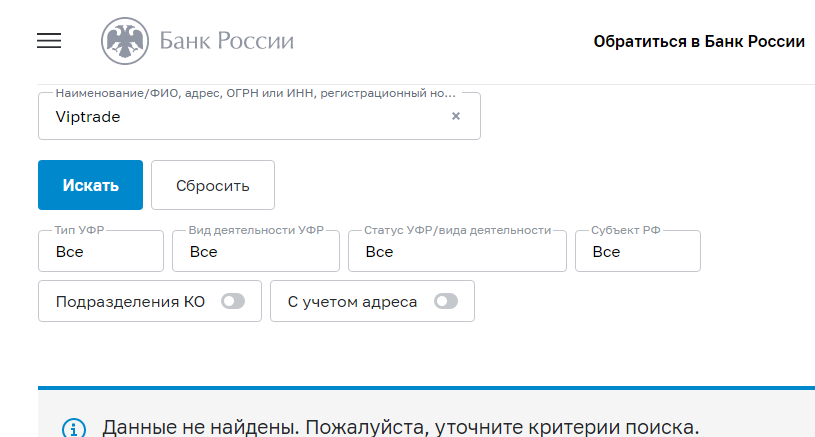Click the Bank of Russia eagle emblem
815x437 pixels.
pos(125,41)
